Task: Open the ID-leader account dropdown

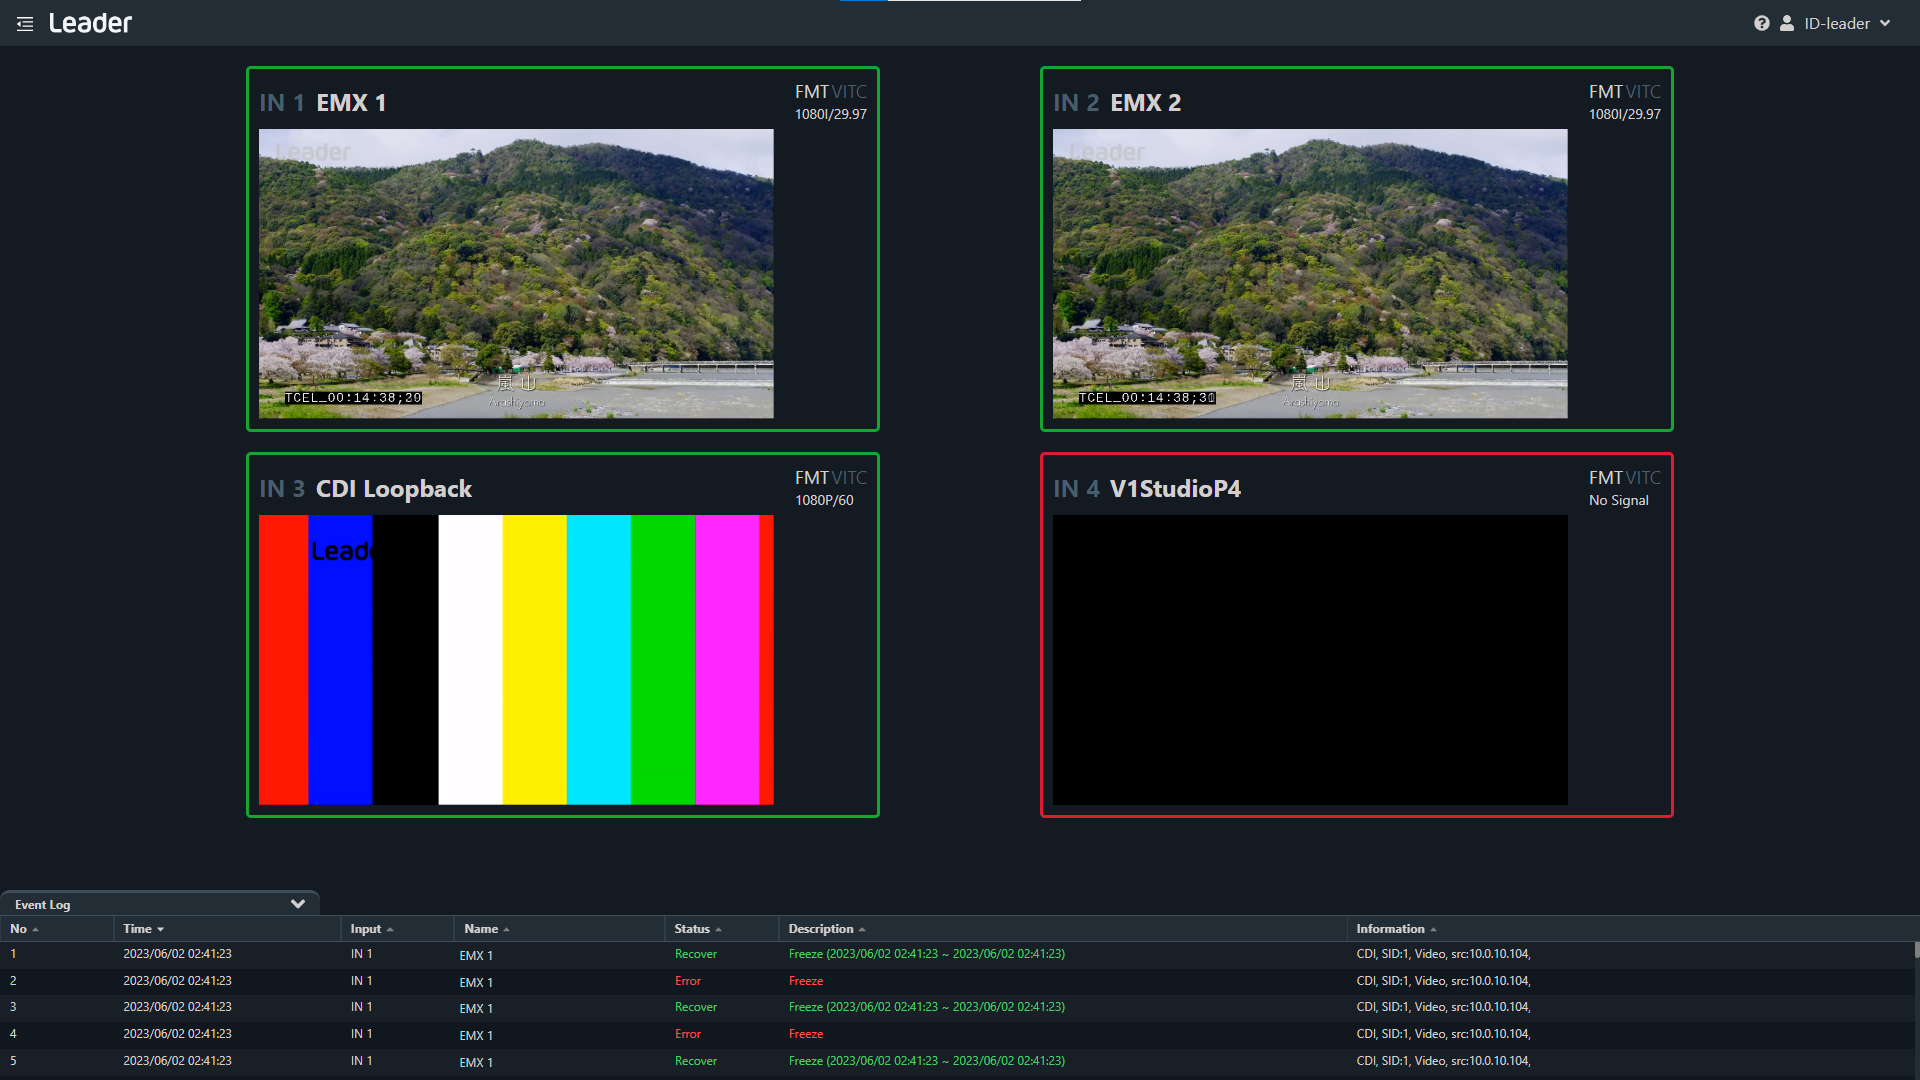Action: tap(1847, 23)
